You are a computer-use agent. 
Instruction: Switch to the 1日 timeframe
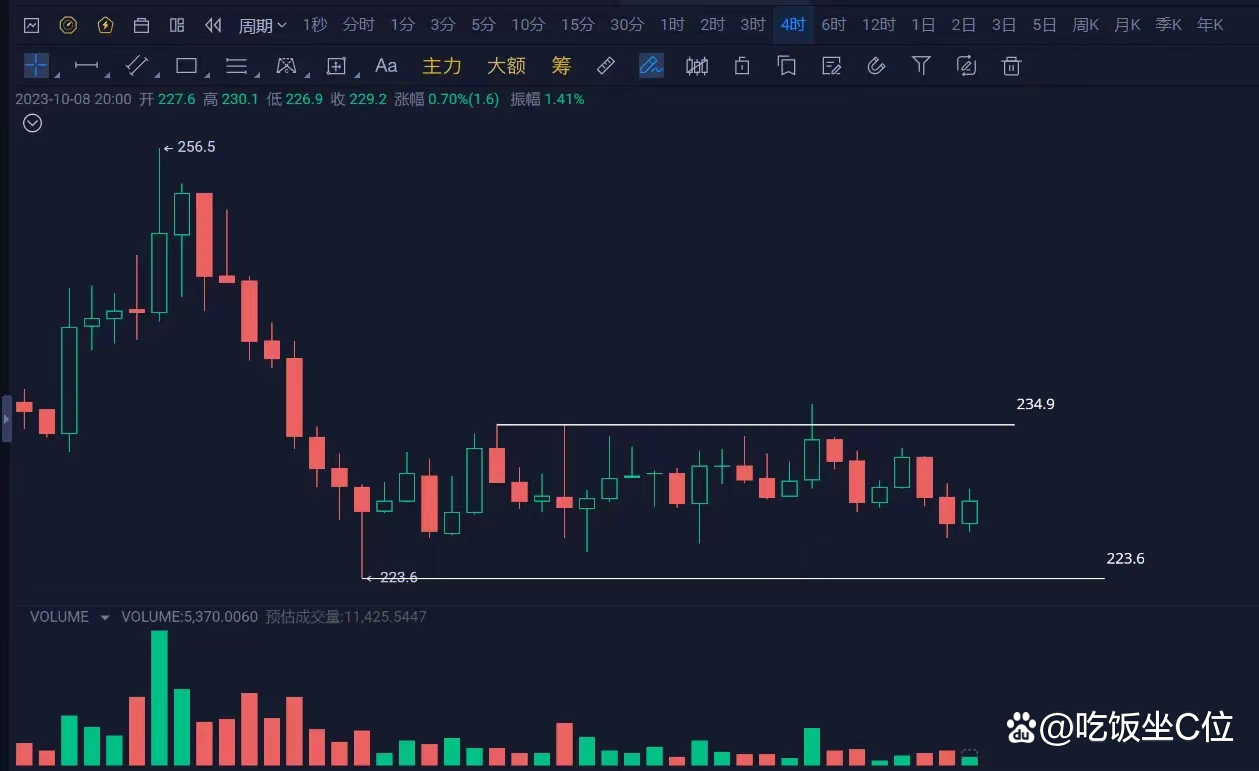point(923,25)
